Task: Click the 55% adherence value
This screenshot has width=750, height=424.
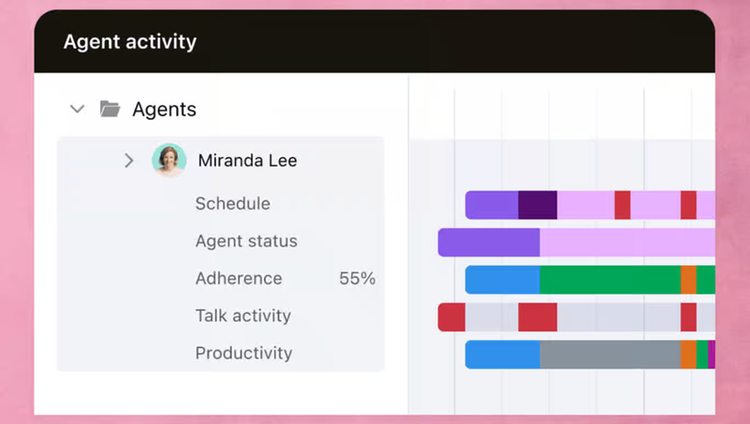Action: [357, 278]
